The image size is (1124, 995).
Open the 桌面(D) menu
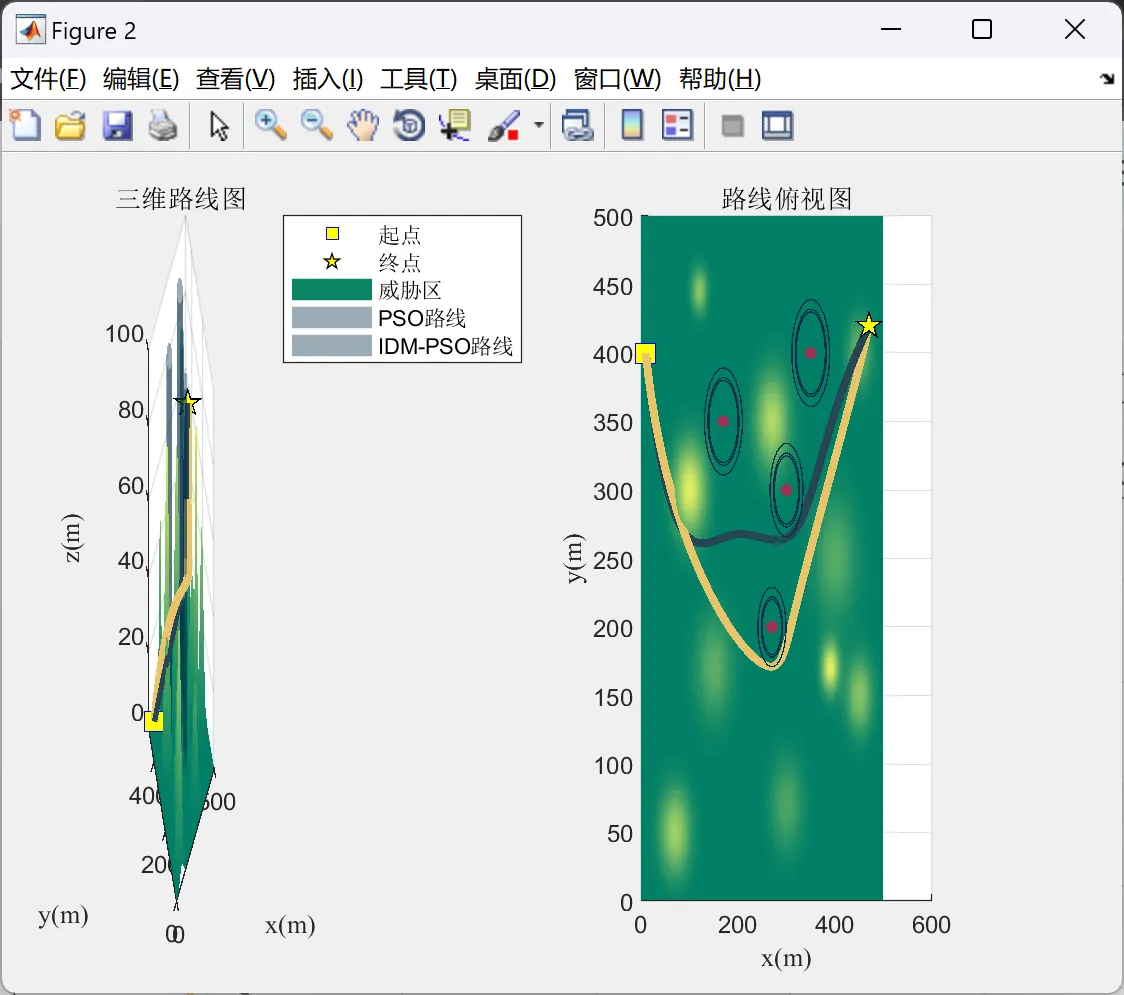point(515,79)
